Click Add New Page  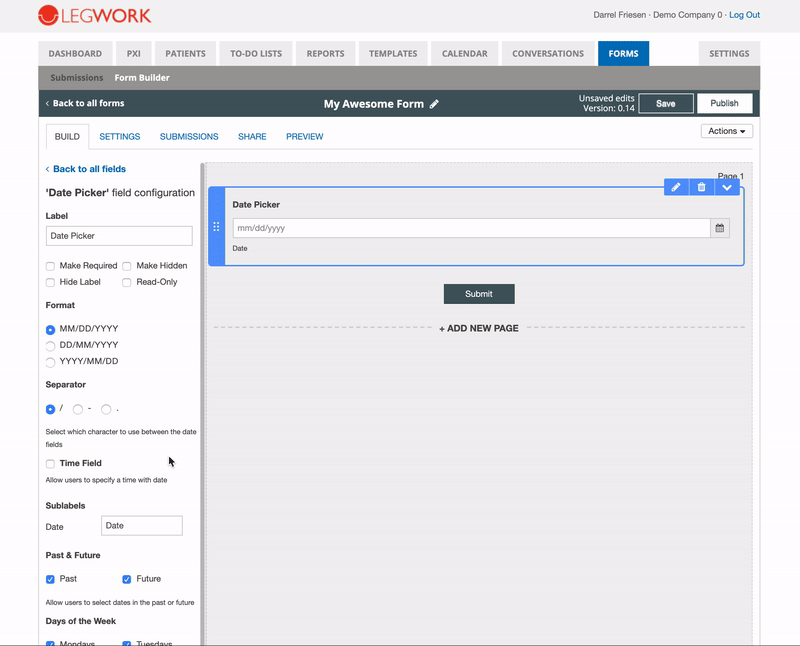(x=479, y=329)
